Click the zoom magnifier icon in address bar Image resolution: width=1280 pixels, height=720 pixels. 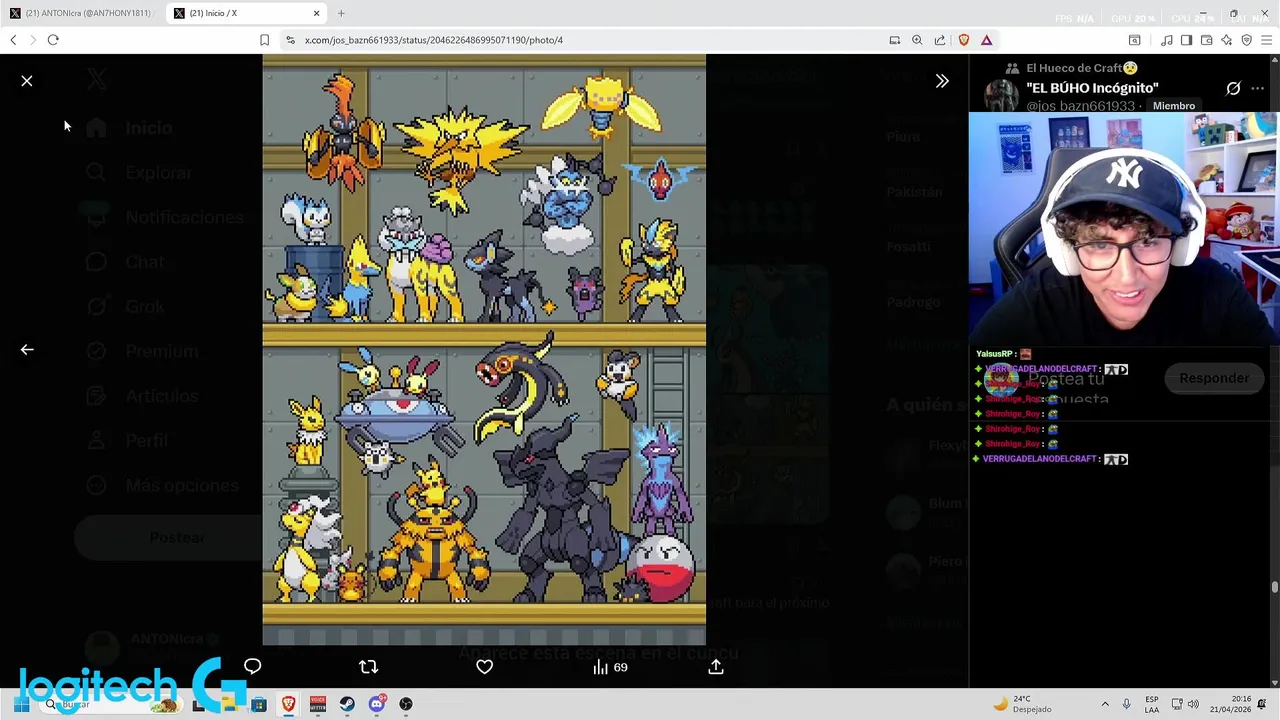917,40
